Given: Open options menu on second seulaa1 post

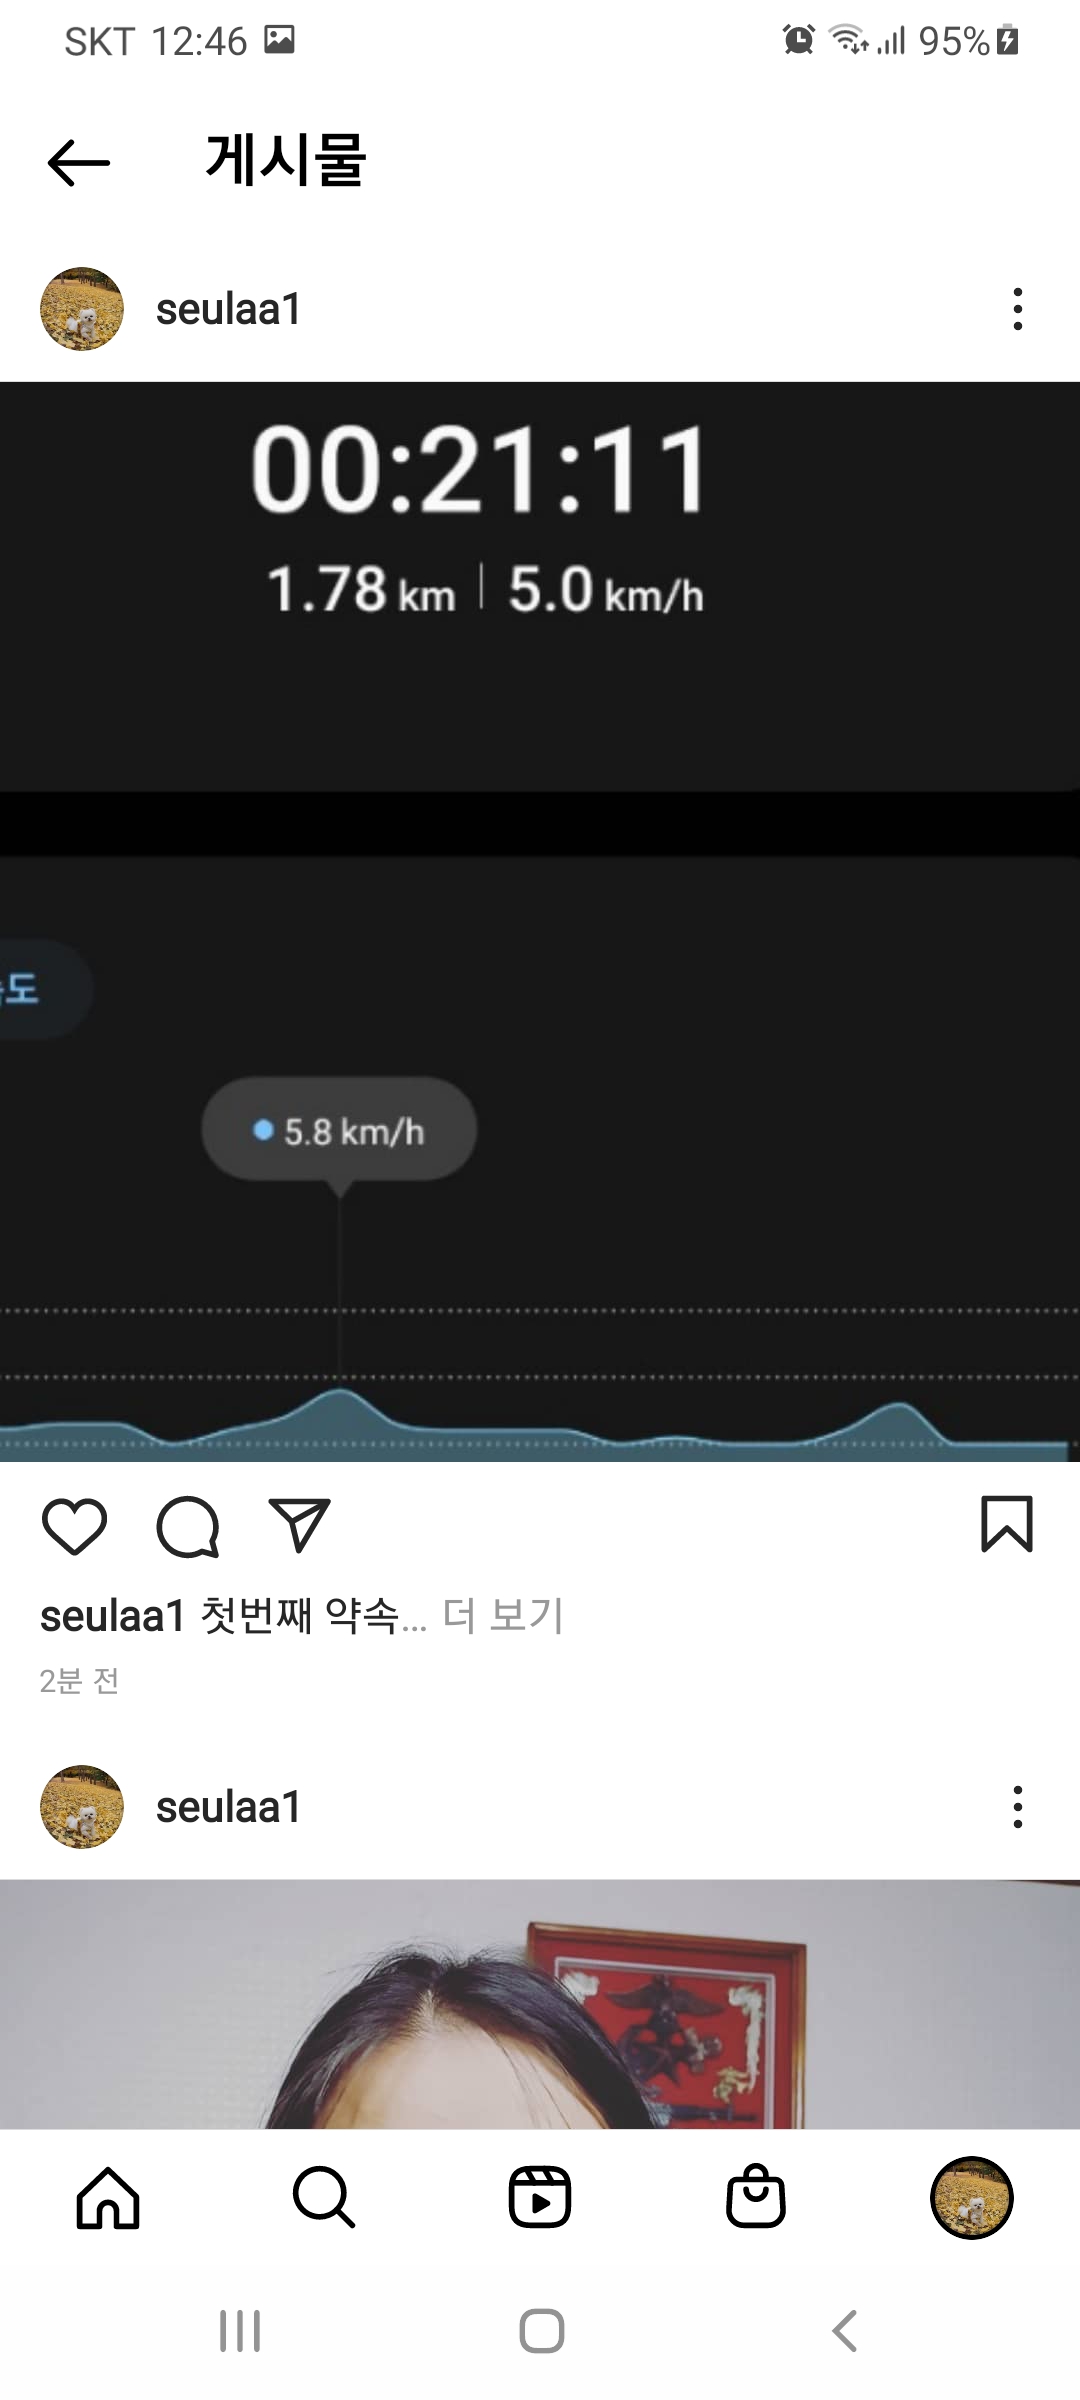Looking at the screenshot, I should 1018,1807.
